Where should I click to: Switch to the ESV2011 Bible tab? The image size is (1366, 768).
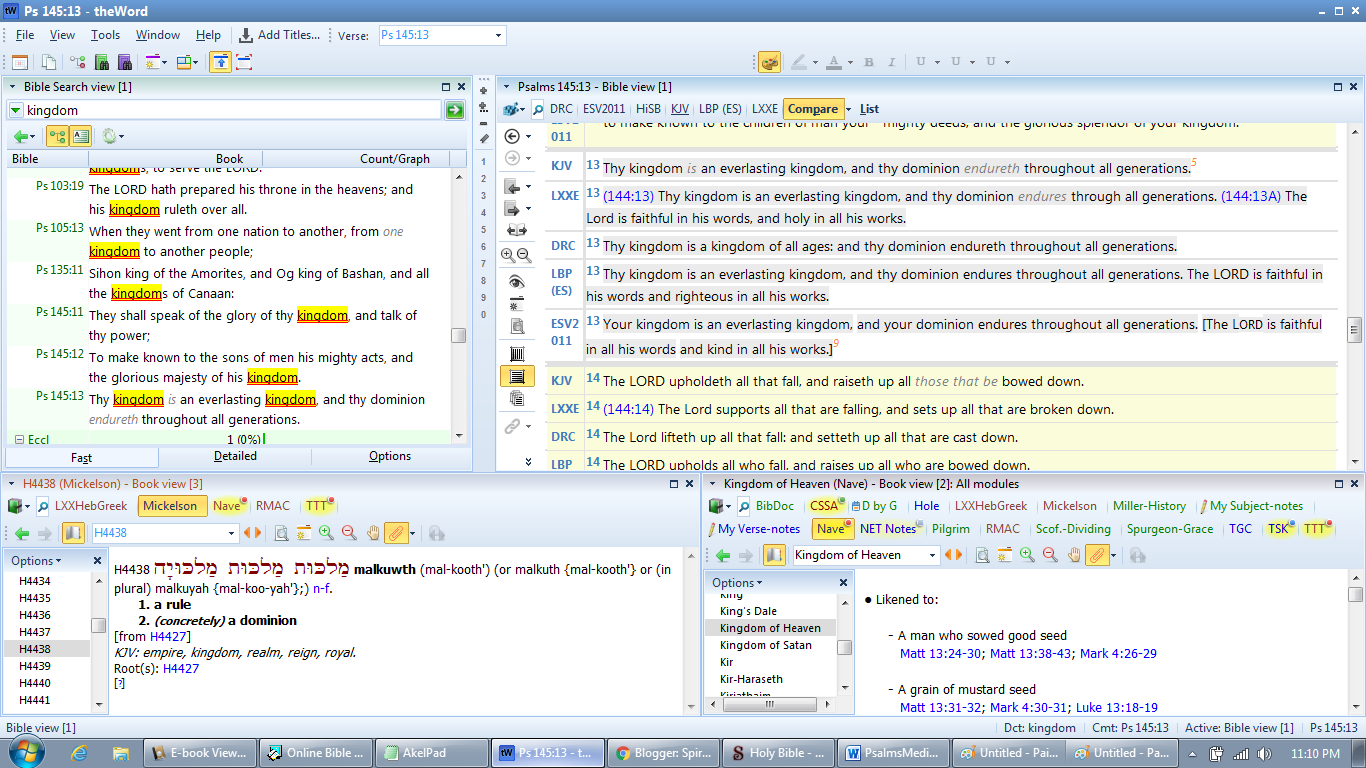[604, 109]
